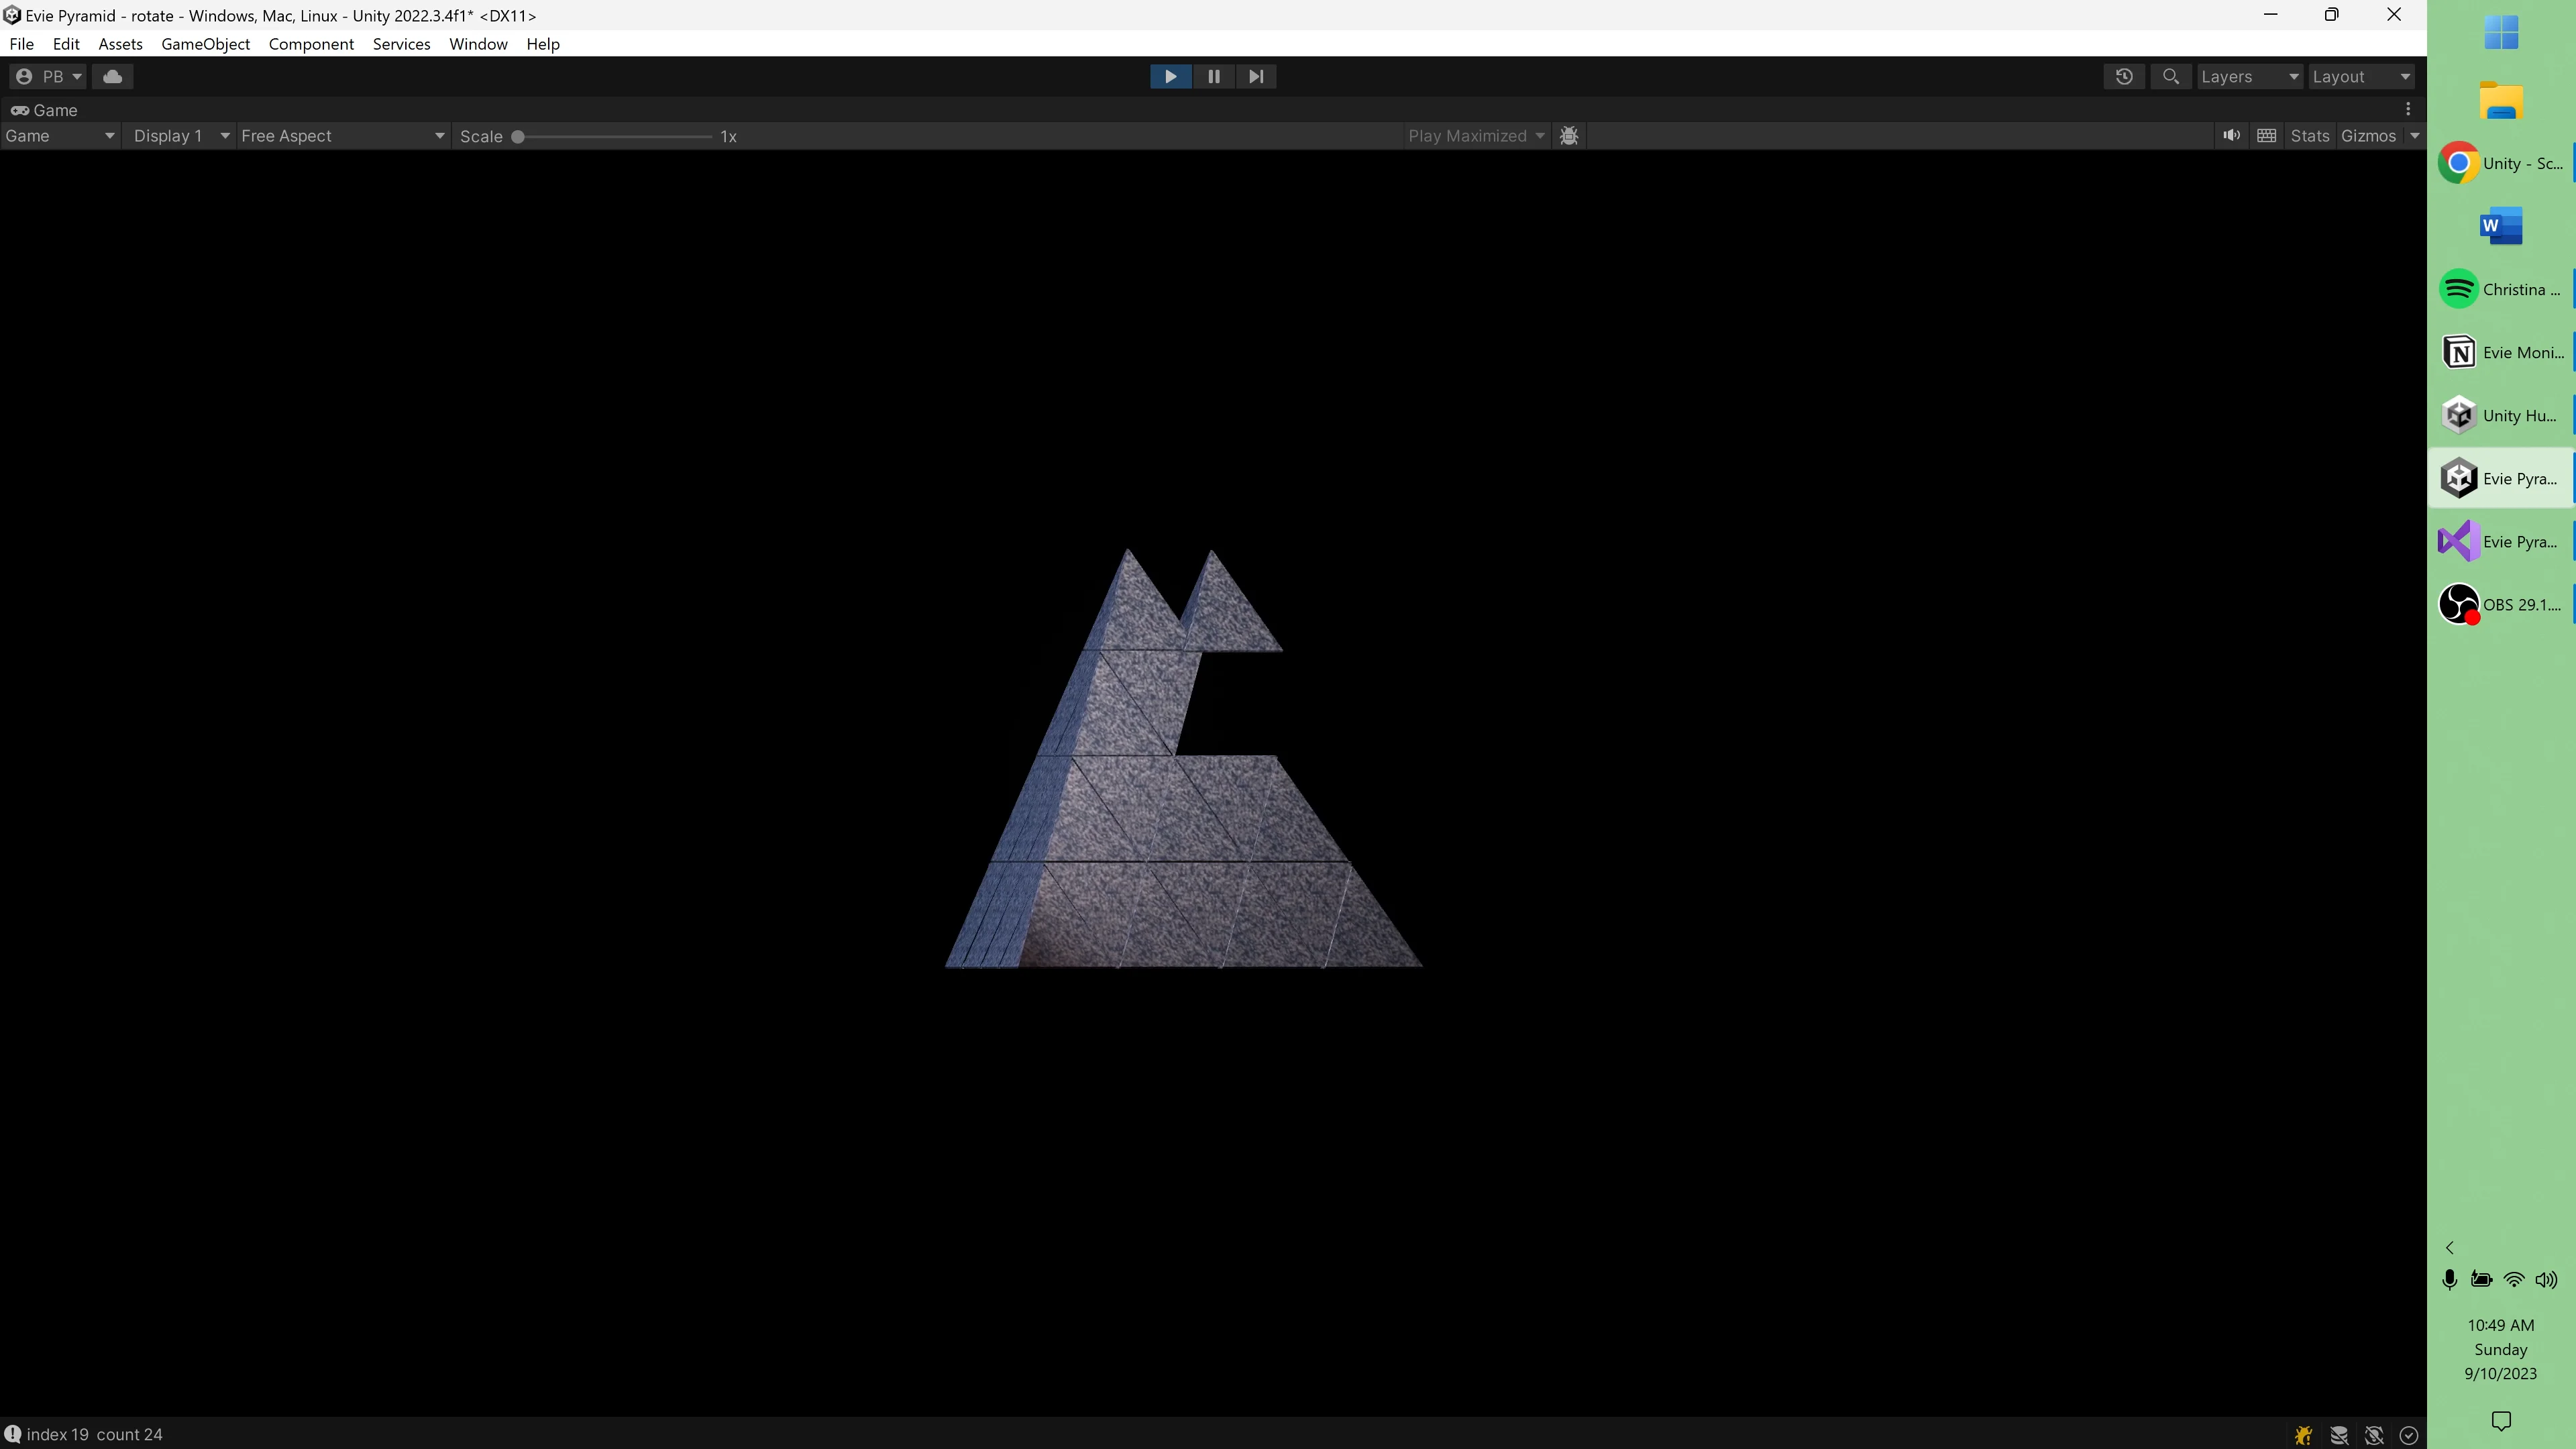
Task: Select the Game tab
Action: point(52,110)
